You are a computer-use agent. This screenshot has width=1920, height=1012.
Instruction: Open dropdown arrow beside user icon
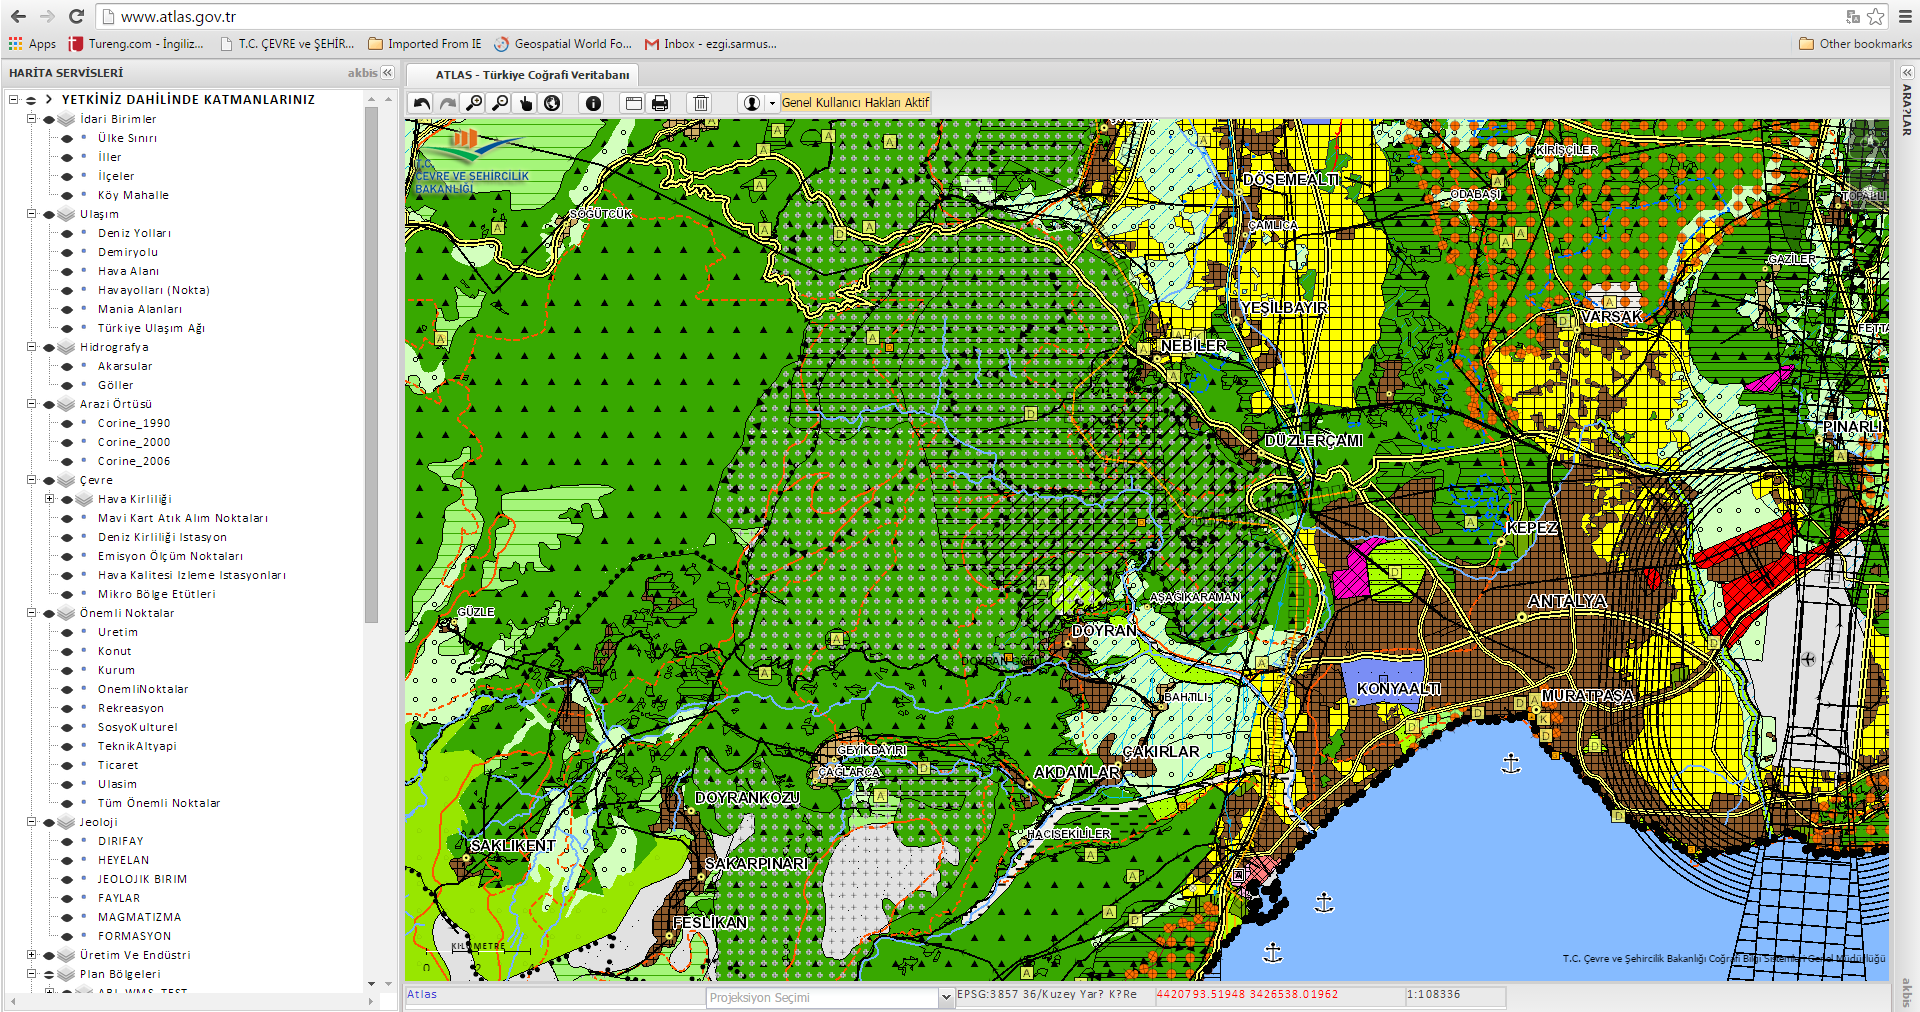[772, 103]
